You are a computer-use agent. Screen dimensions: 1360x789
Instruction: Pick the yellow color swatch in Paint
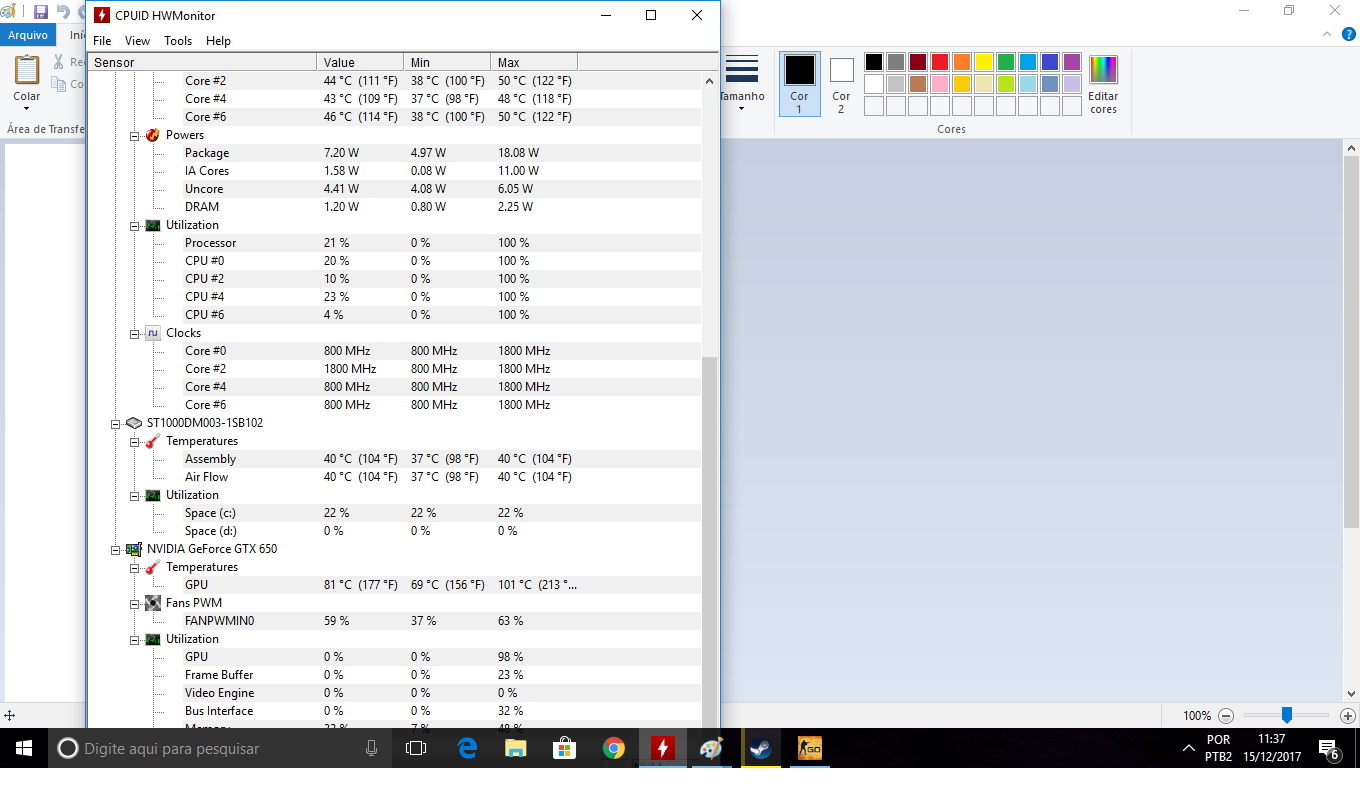[984, 62]
